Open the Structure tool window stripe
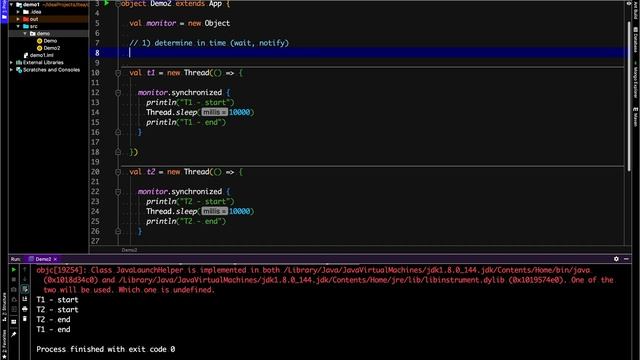 4,308
